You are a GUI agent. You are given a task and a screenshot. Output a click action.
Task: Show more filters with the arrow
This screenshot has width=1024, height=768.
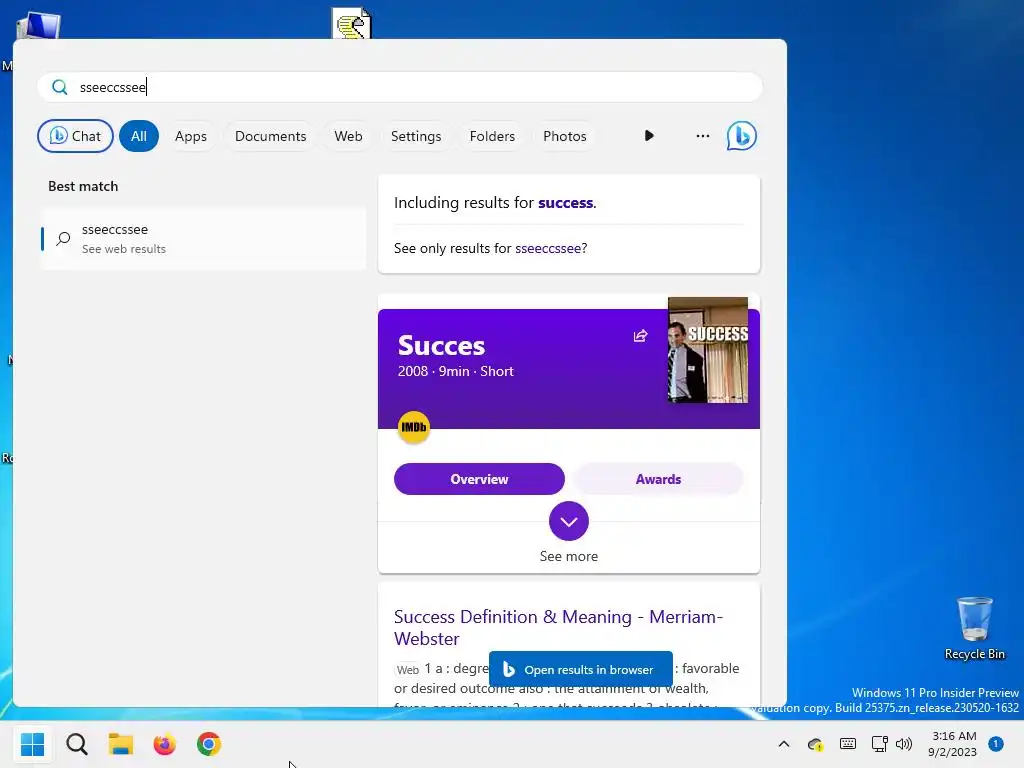coord(648,136)
